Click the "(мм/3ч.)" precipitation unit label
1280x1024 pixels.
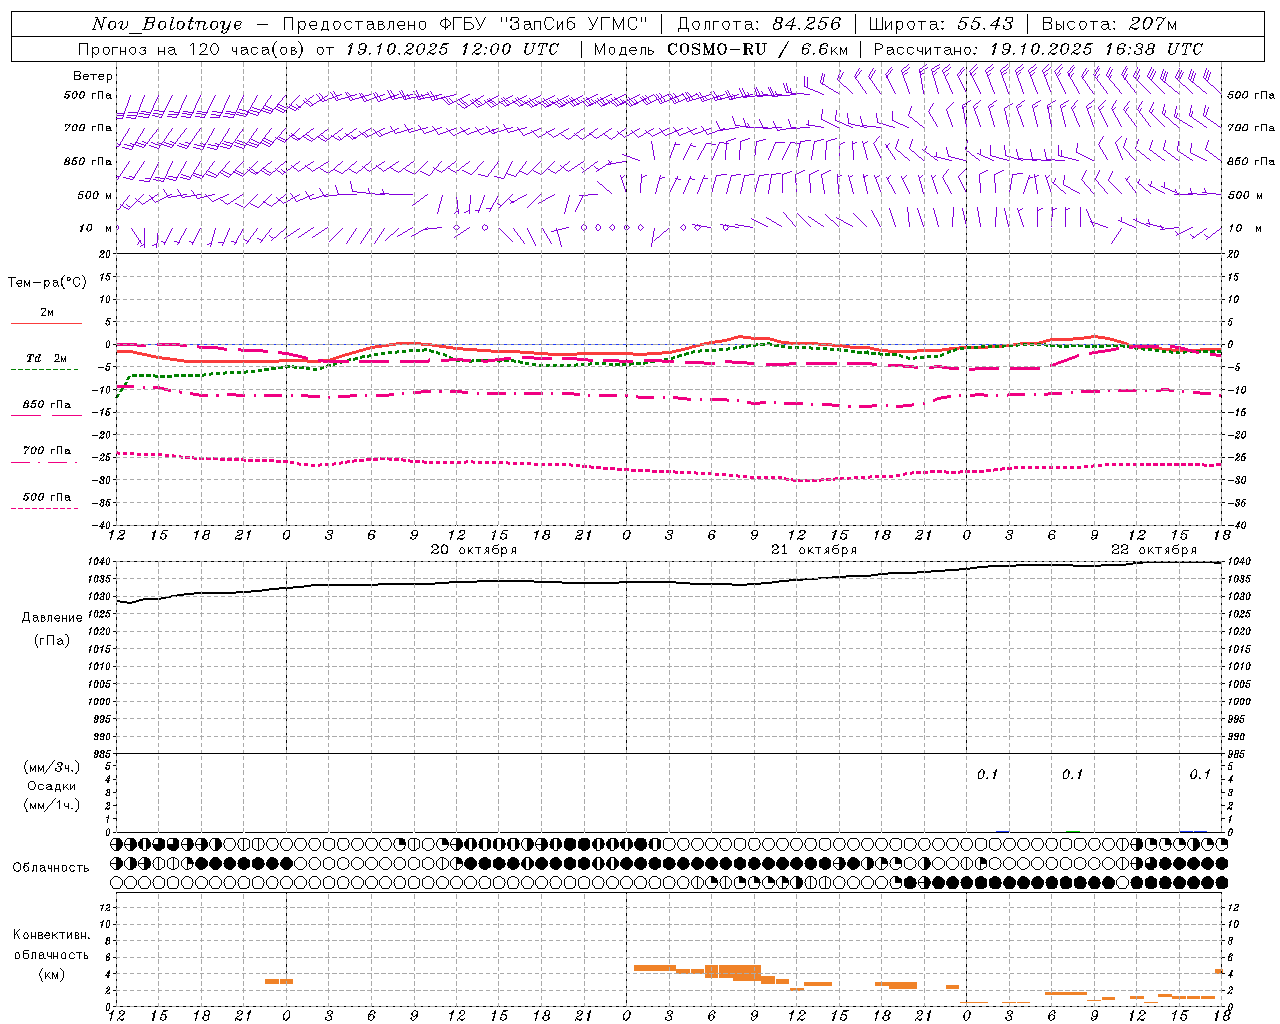point(52,767)
